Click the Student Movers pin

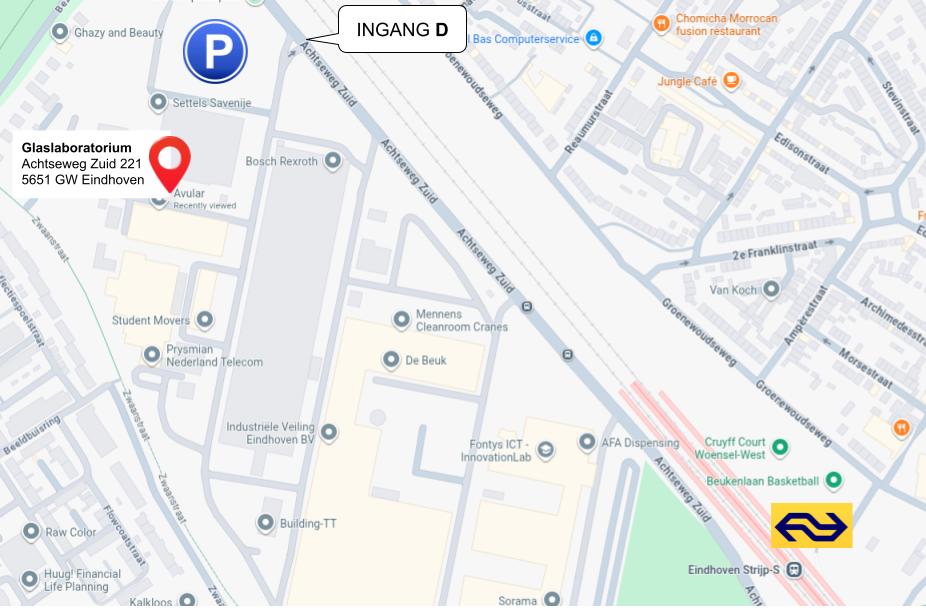[204, 319]
